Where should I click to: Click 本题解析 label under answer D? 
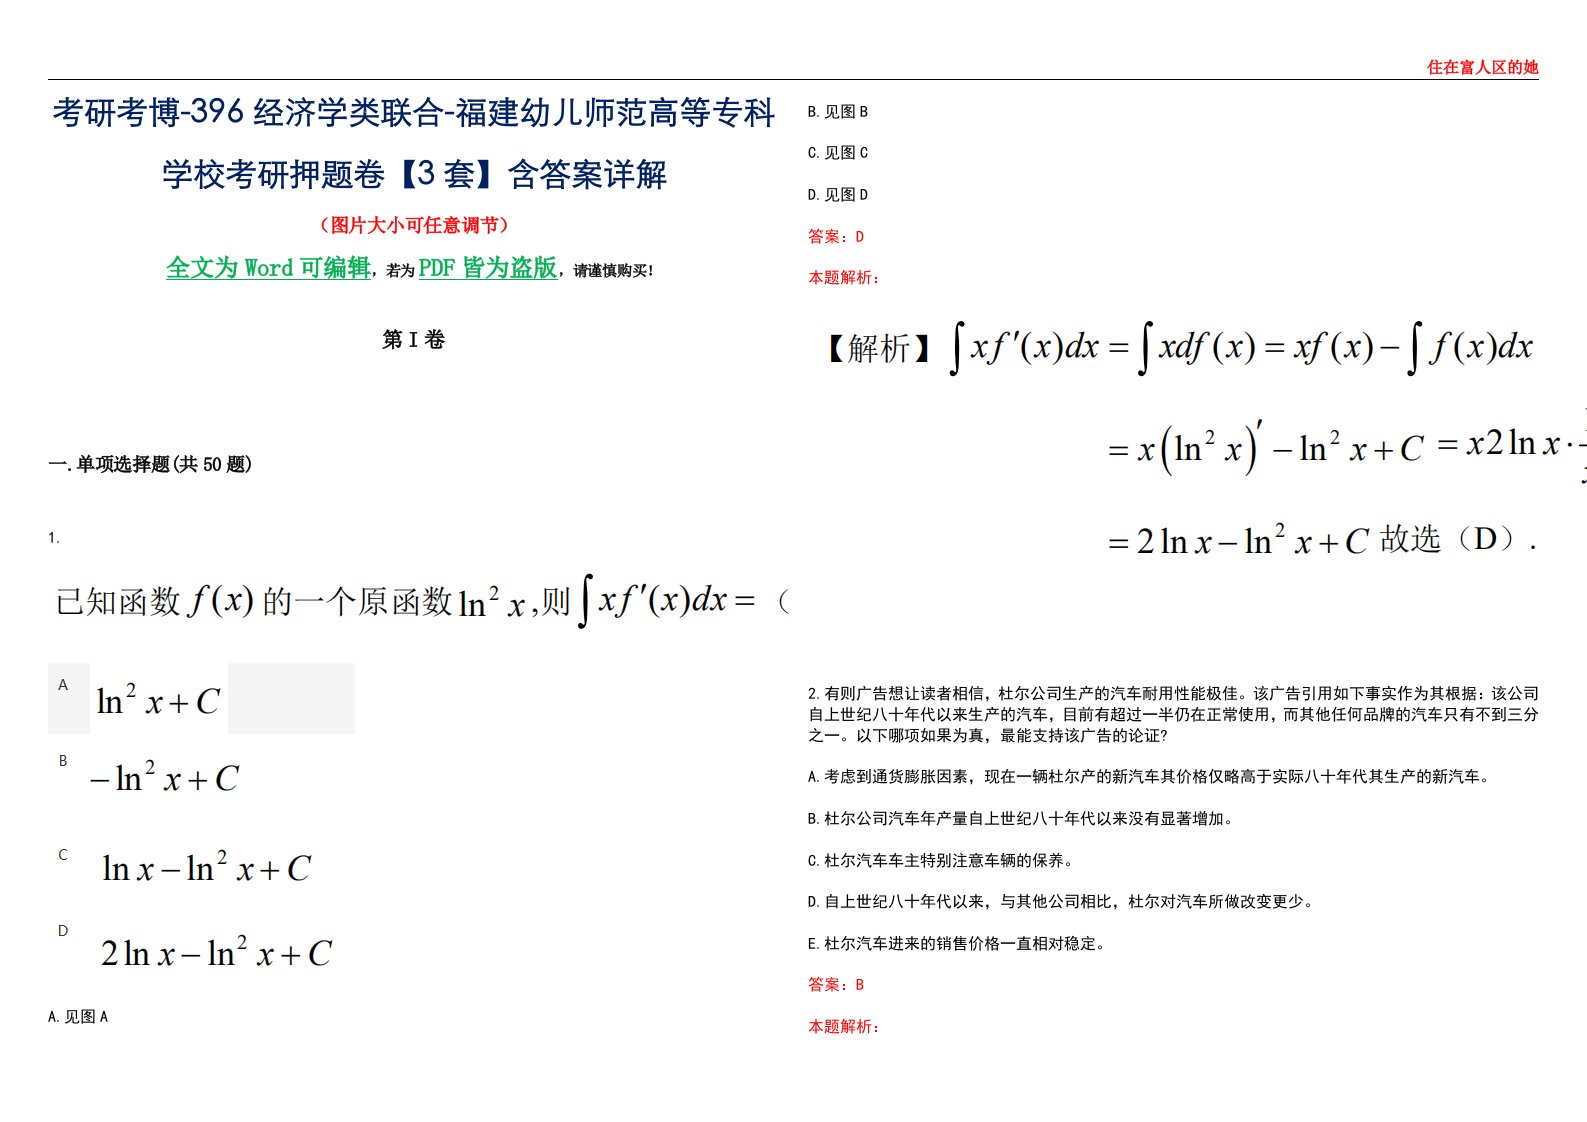[843, 278]
